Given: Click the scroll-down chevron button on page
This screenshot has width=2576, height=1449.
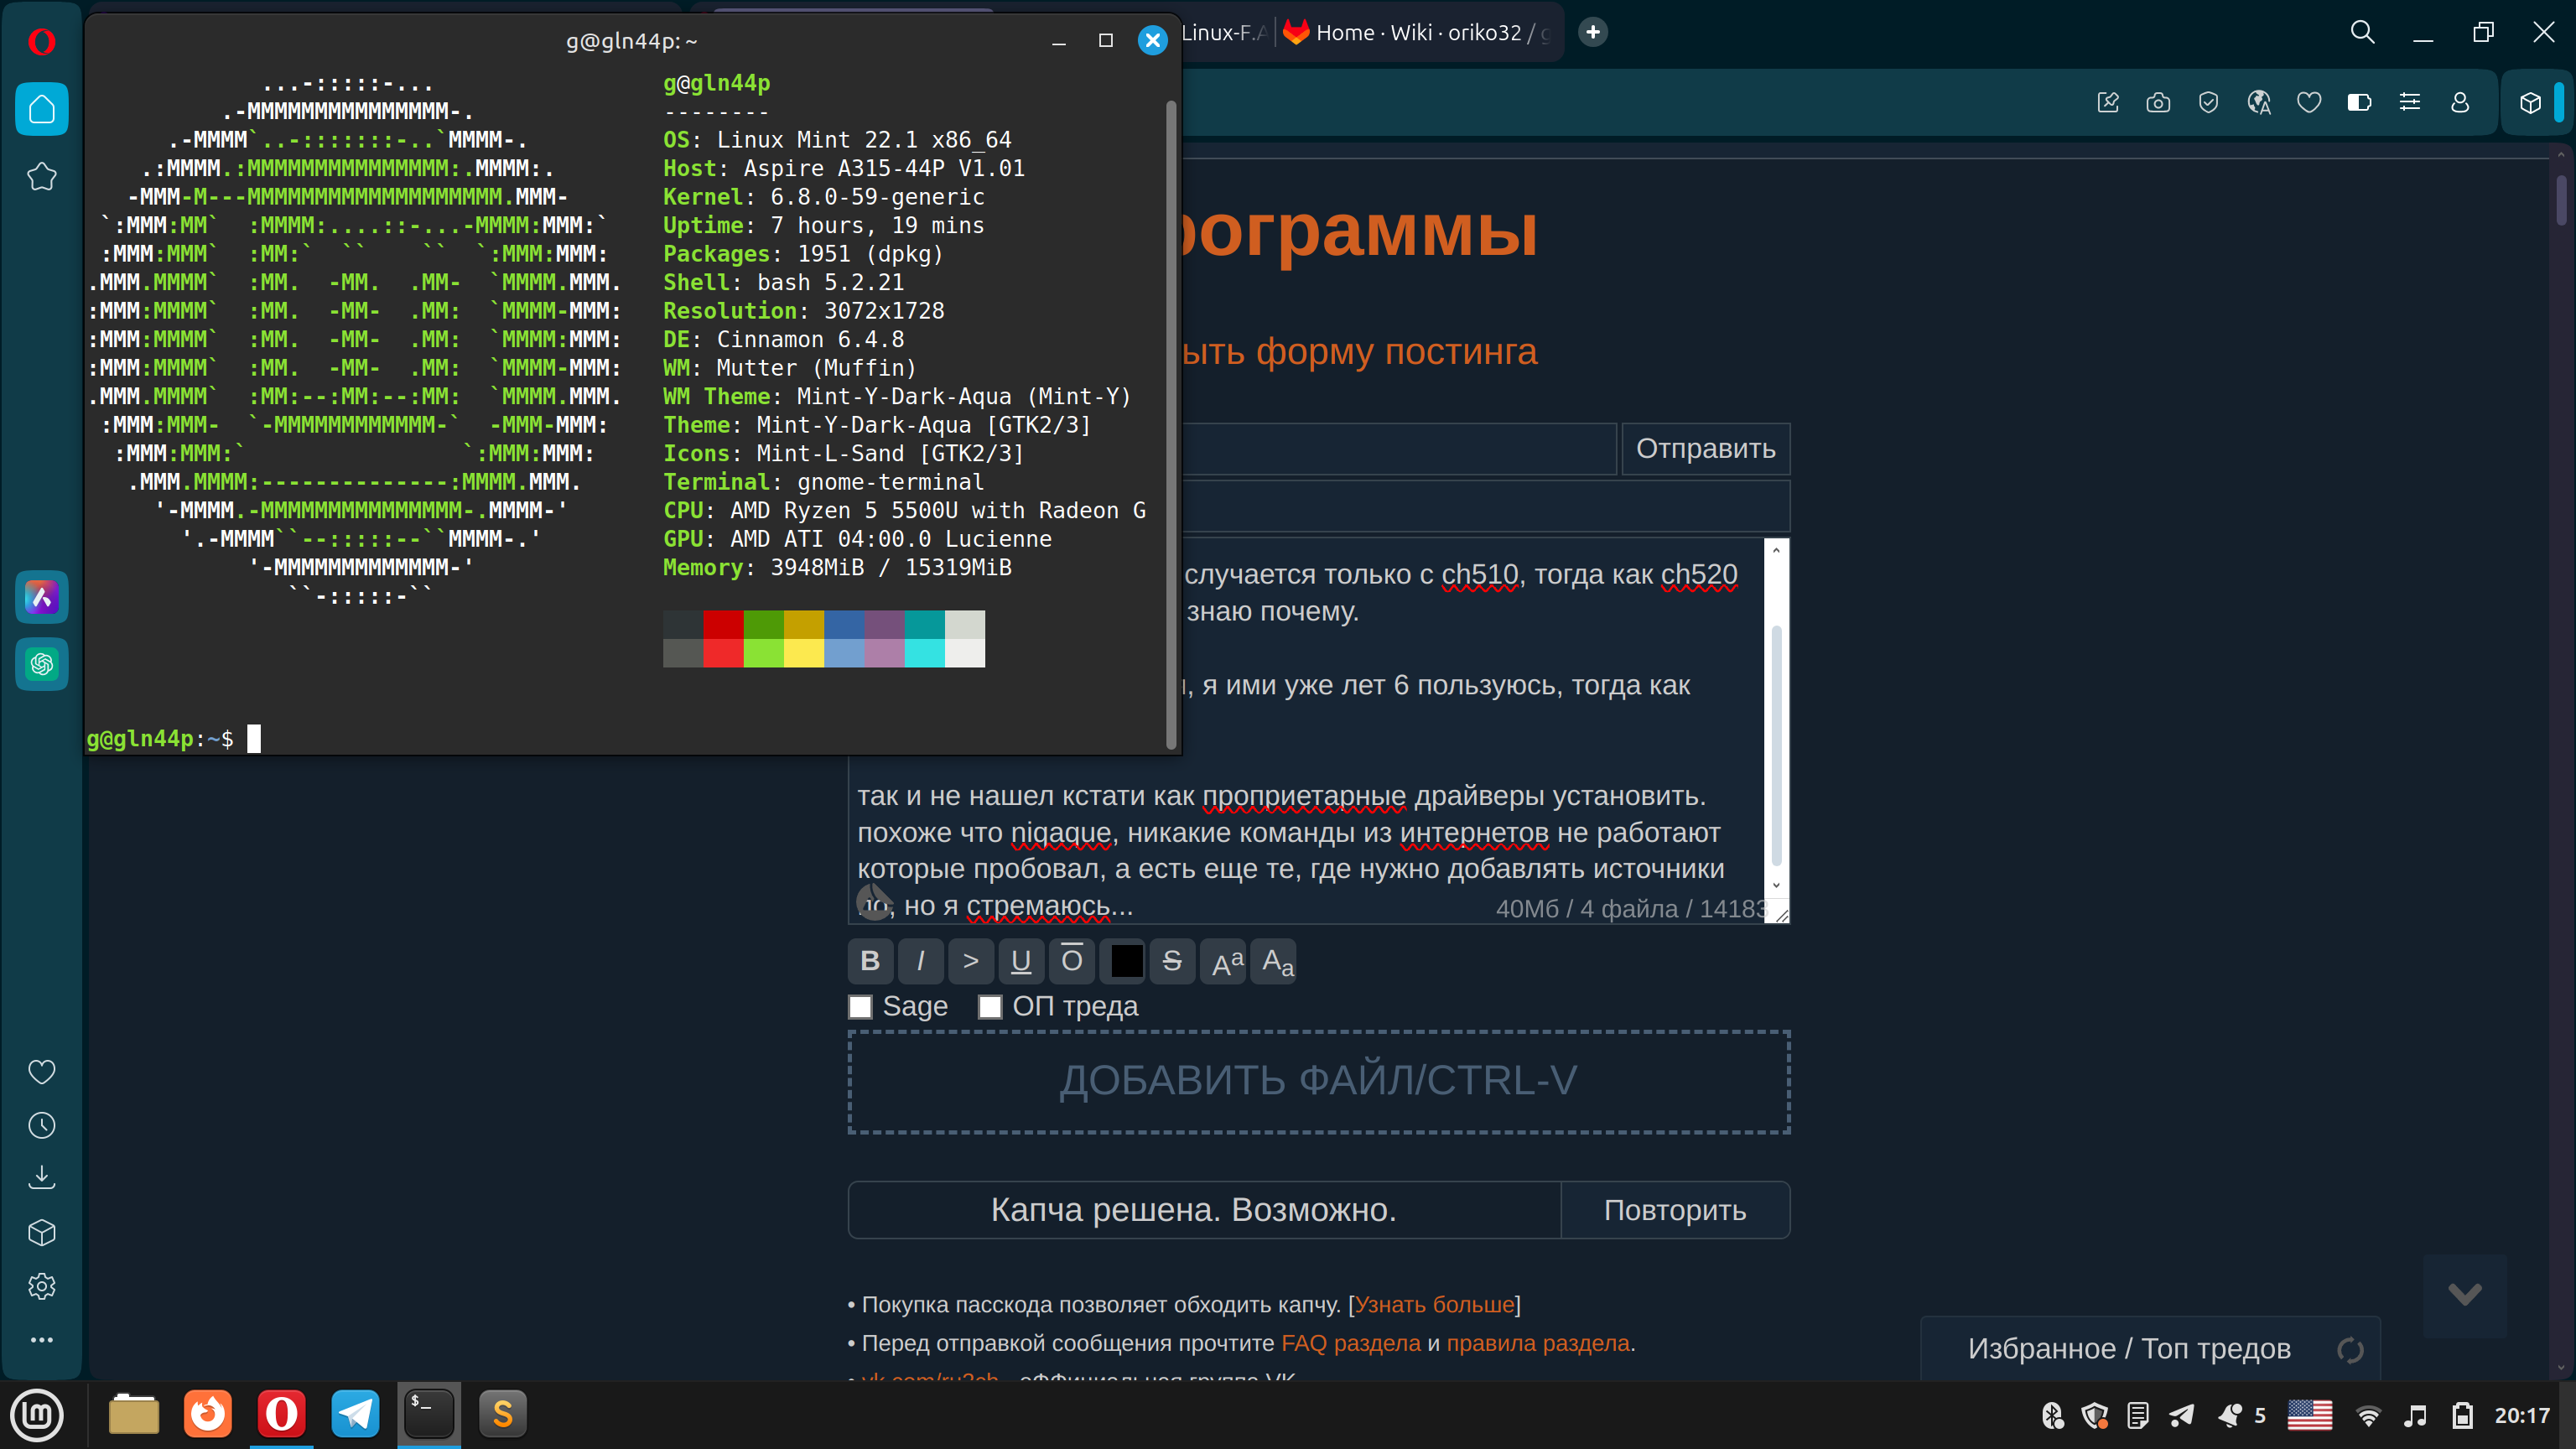Looking at the screenshot, I should [x=2464, y=1295].
